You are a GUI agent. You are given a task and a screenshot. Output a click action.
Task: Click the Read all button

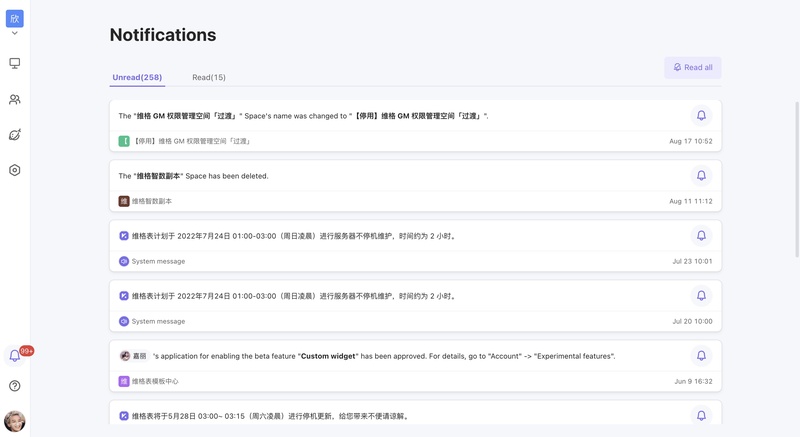pos(692,67)
